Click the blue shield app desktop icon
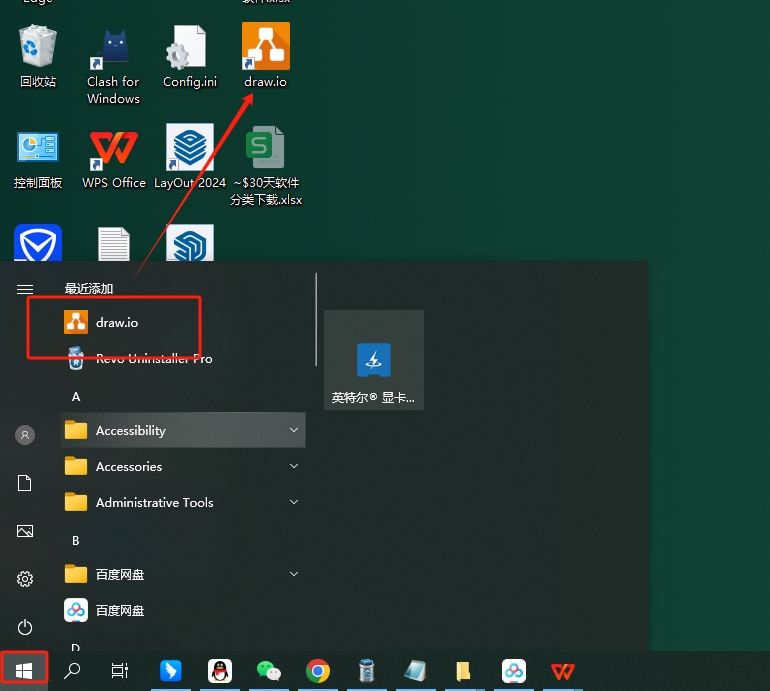The image size is (770, 691). [x=38, y=243]
